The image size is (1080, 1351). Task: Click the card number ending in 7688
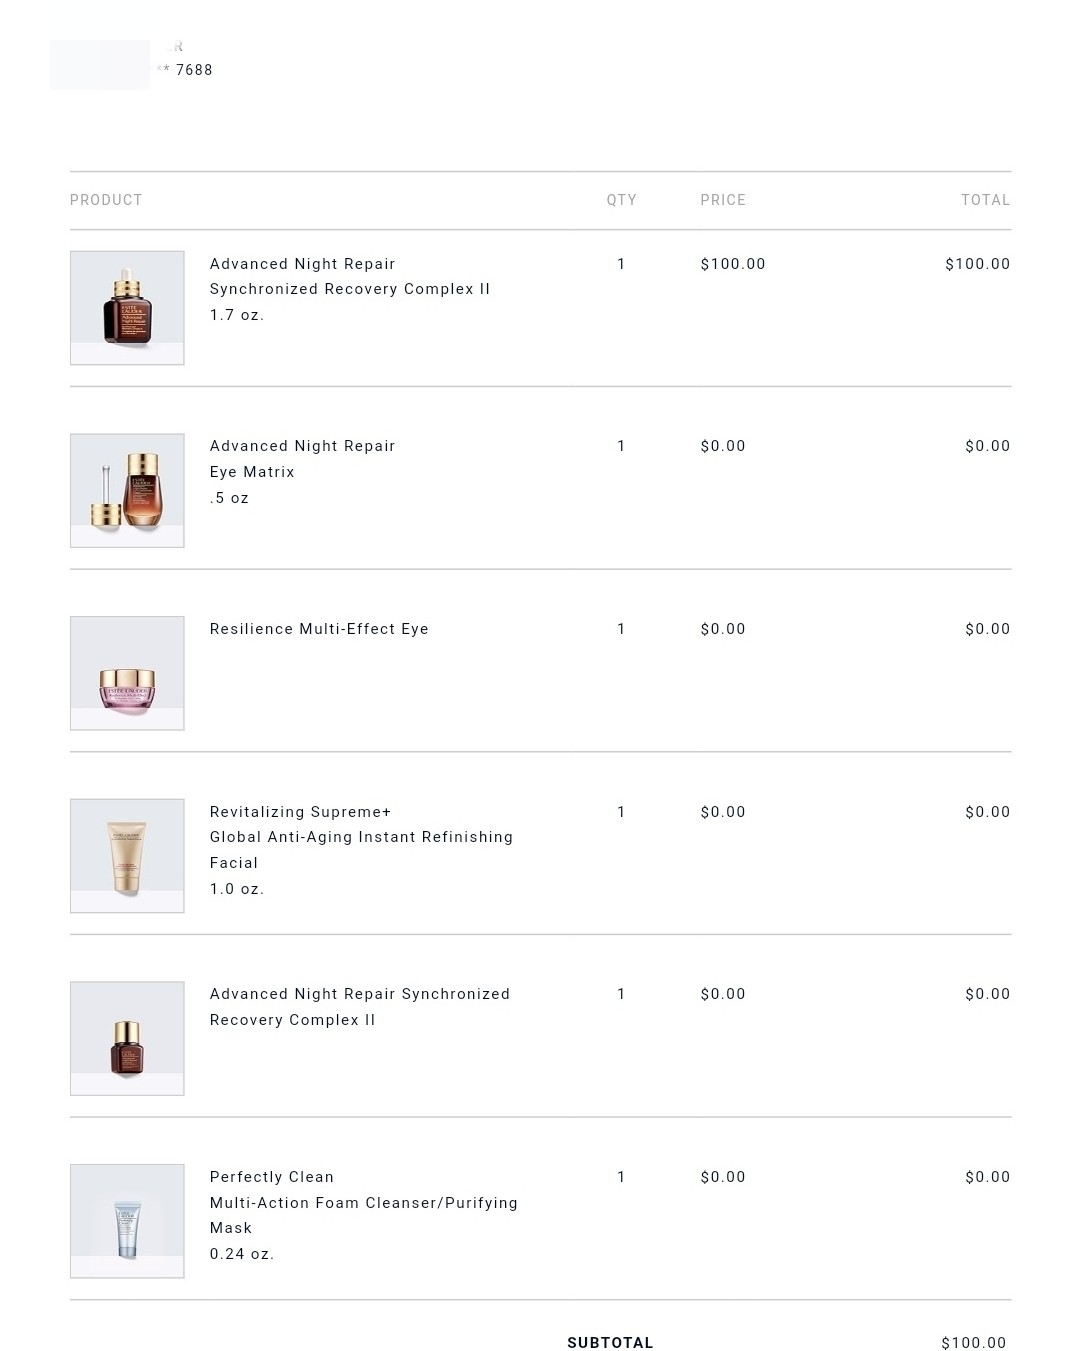point(193,70)
